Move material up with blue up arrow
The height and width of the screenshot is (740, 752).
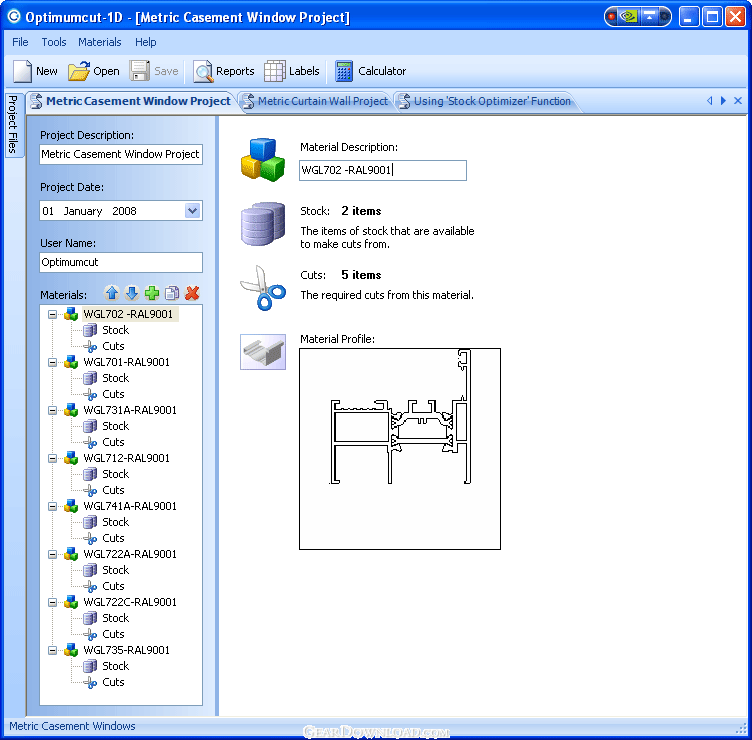pyautogui.click(x=112, y=293)
